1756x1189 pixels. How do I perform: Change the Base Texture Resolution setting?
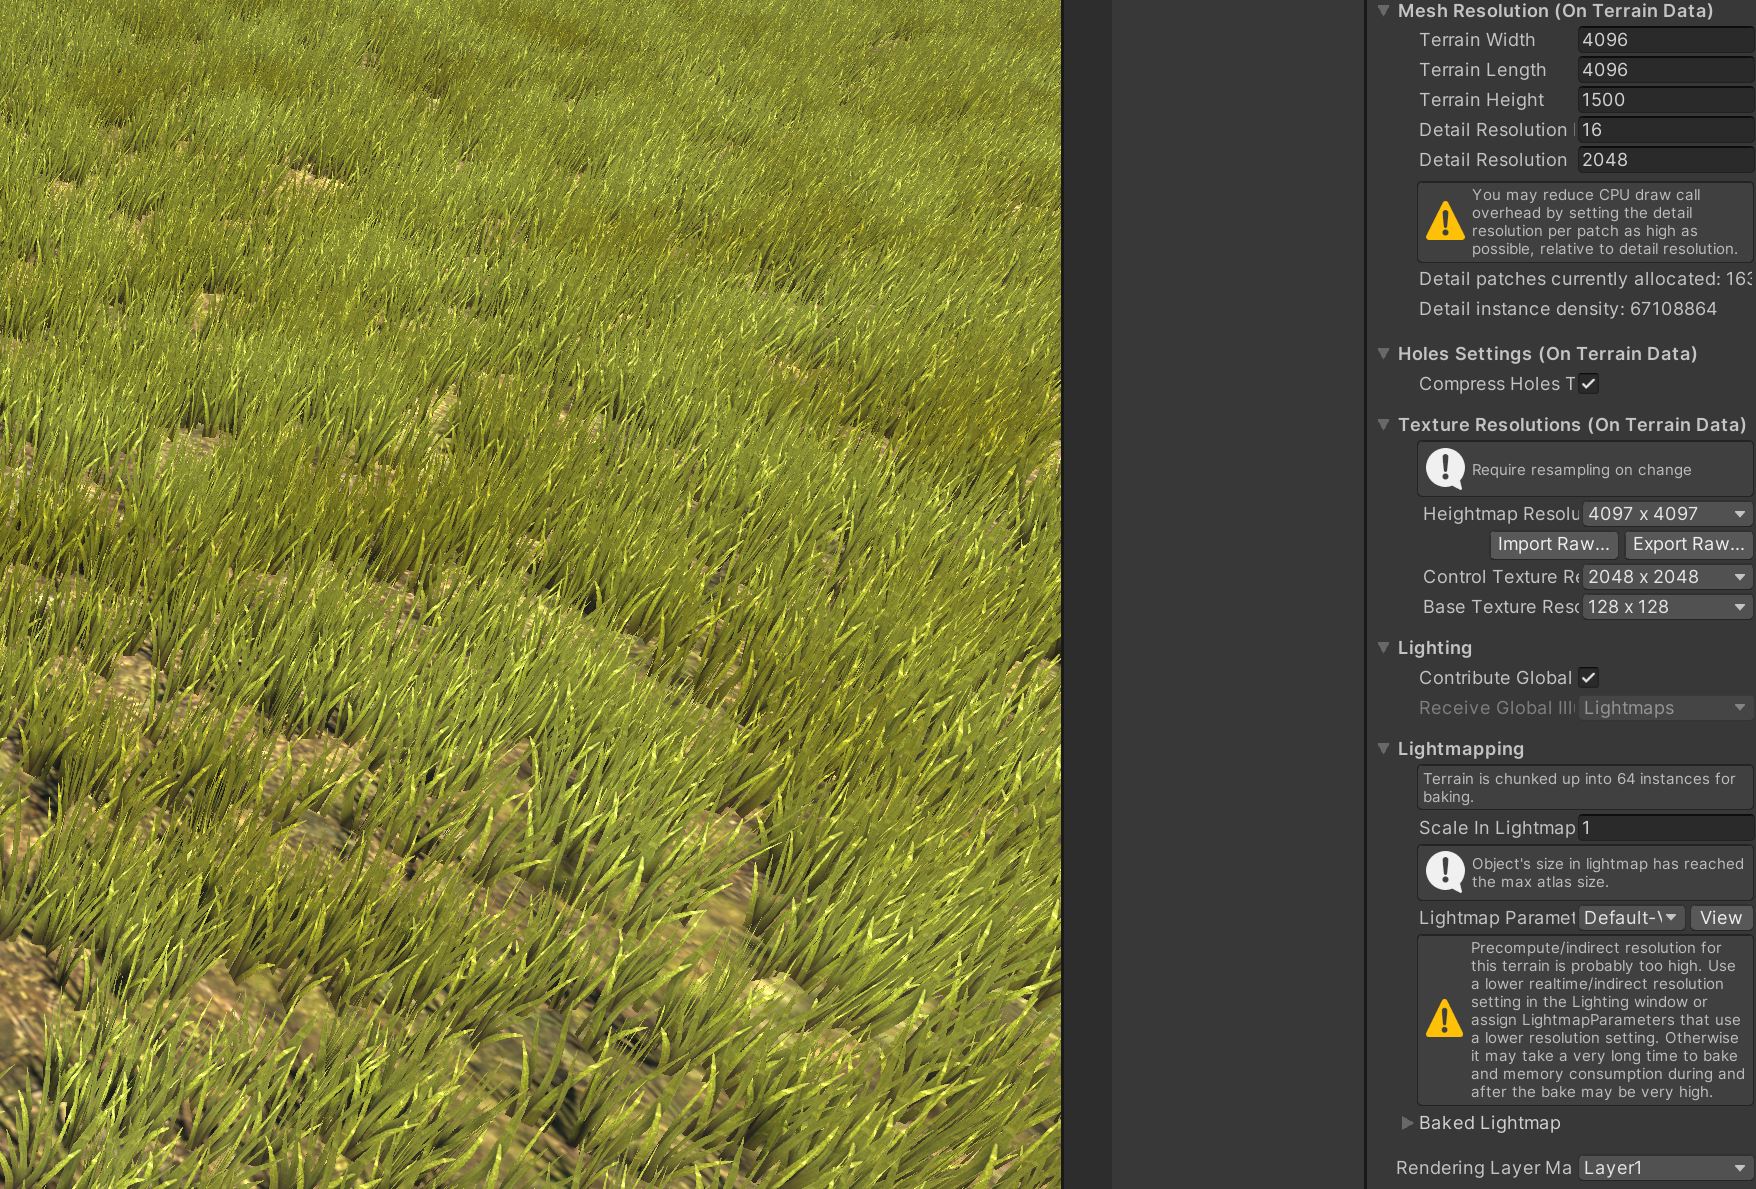pos(1666,606)
